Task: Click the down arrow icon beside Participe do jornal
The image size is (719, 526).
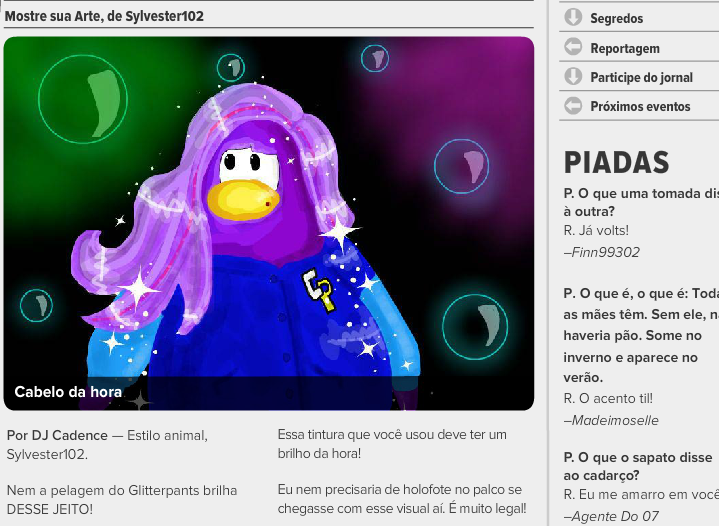Action: click(x=573, y=77)
